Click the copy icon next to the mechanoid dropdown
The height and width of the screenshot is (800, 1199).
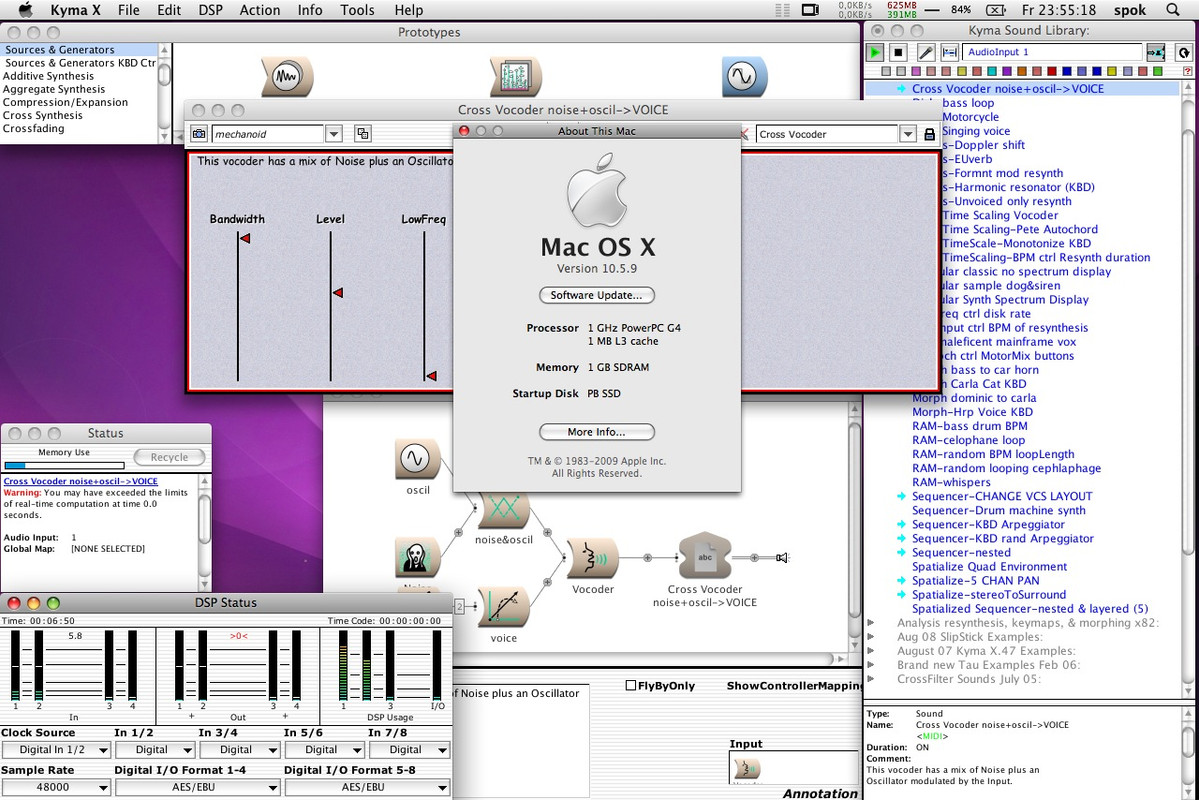362,134
